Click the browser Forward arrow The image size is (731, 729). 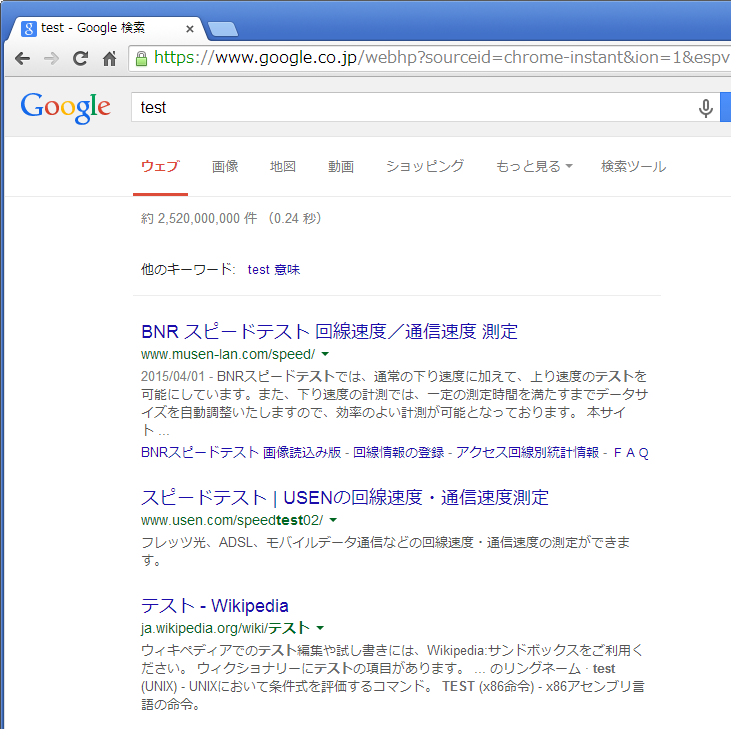click(x=51, y=59)
